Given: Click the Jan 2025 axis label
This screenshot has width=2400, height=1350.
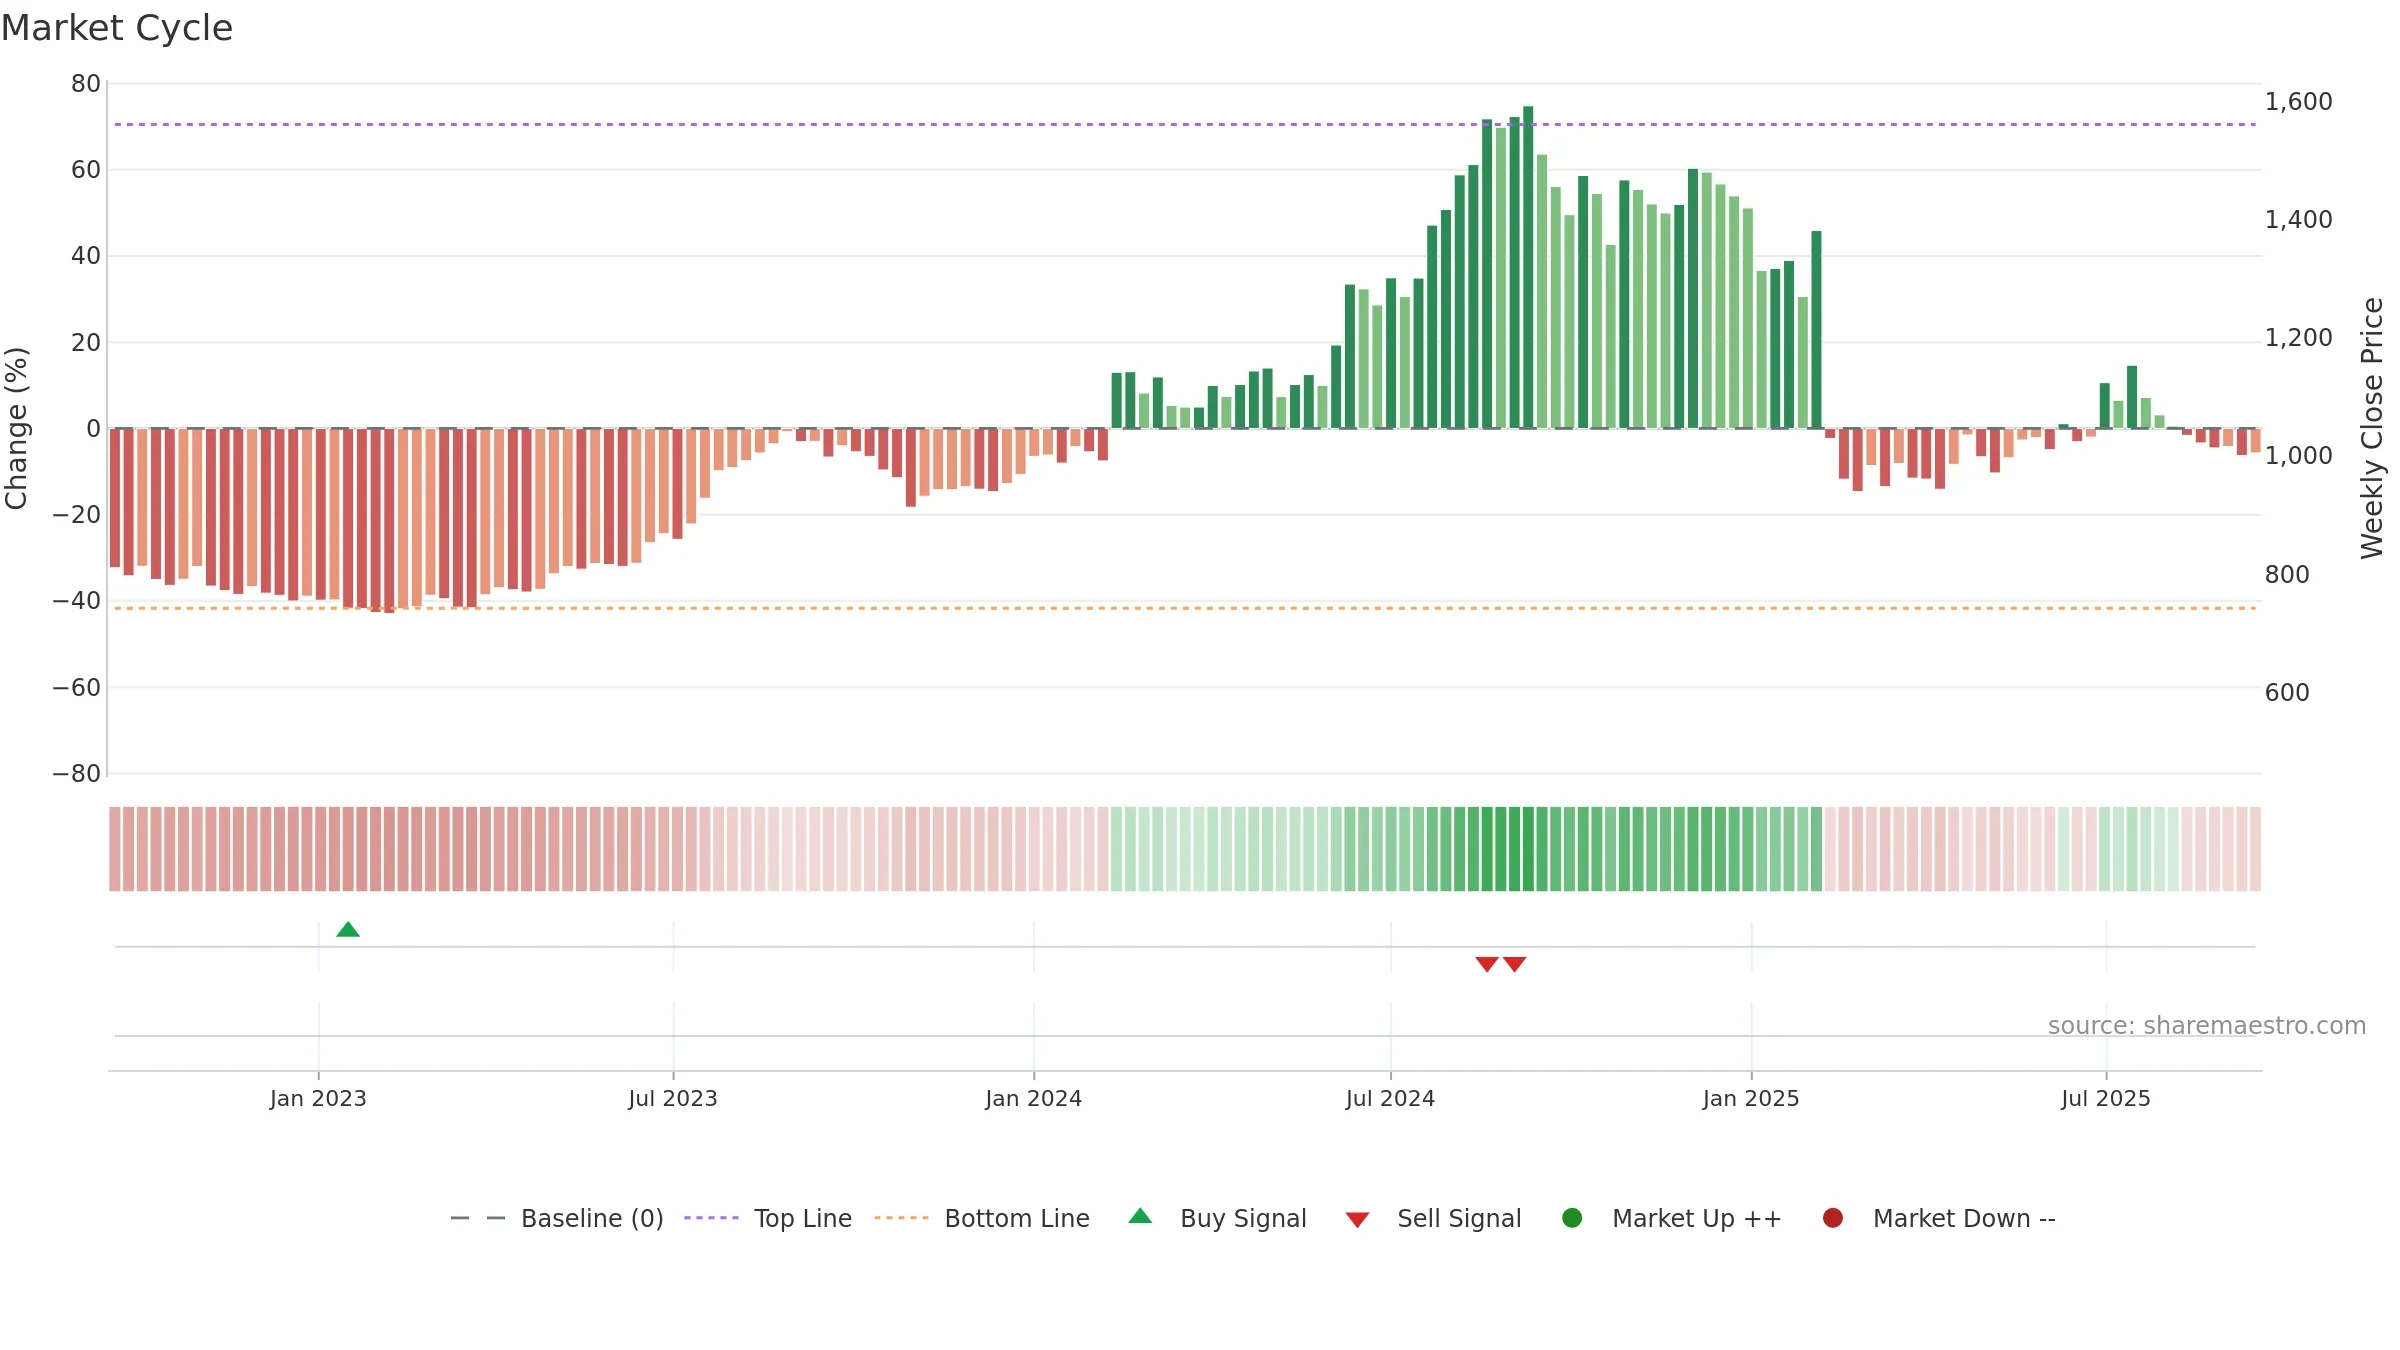Looking at the screenshot, I should (1751, 1099).
